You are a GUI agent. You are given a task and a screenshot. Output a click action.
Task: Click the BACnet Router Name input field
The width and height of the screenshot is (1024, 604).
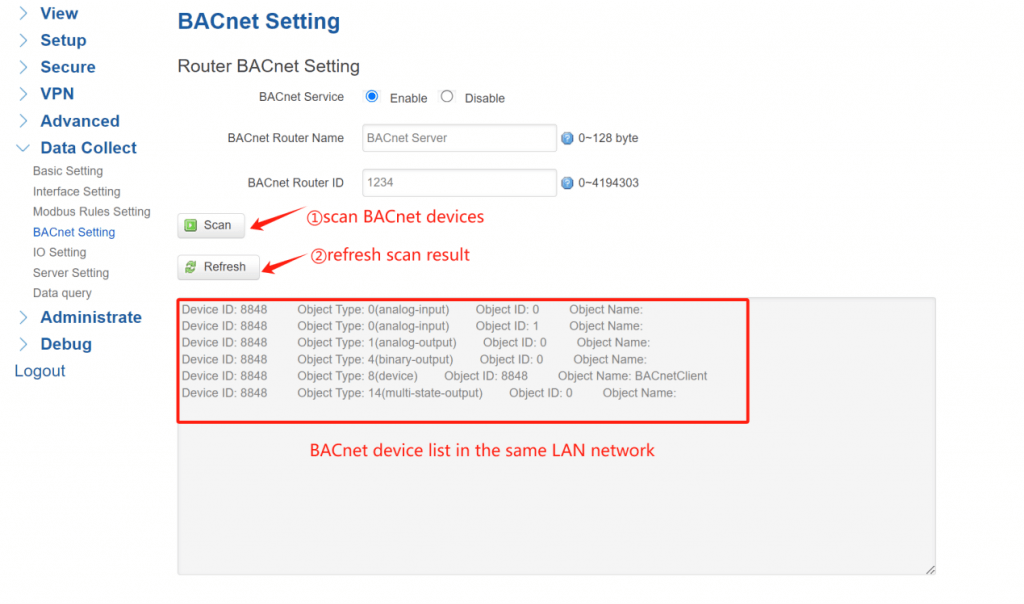[x=458, y=137]
